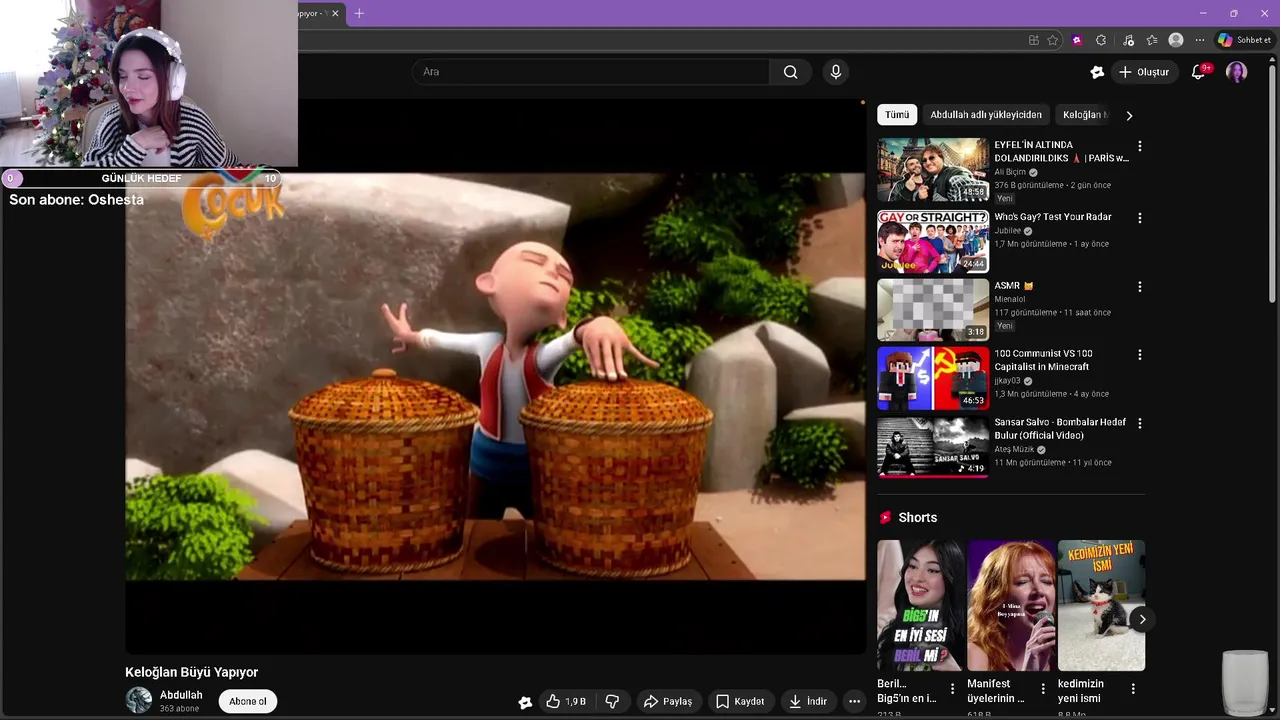Click the Oluştur create button
This screenshot has height=720, width=1280.
[x=1143, y=72]
